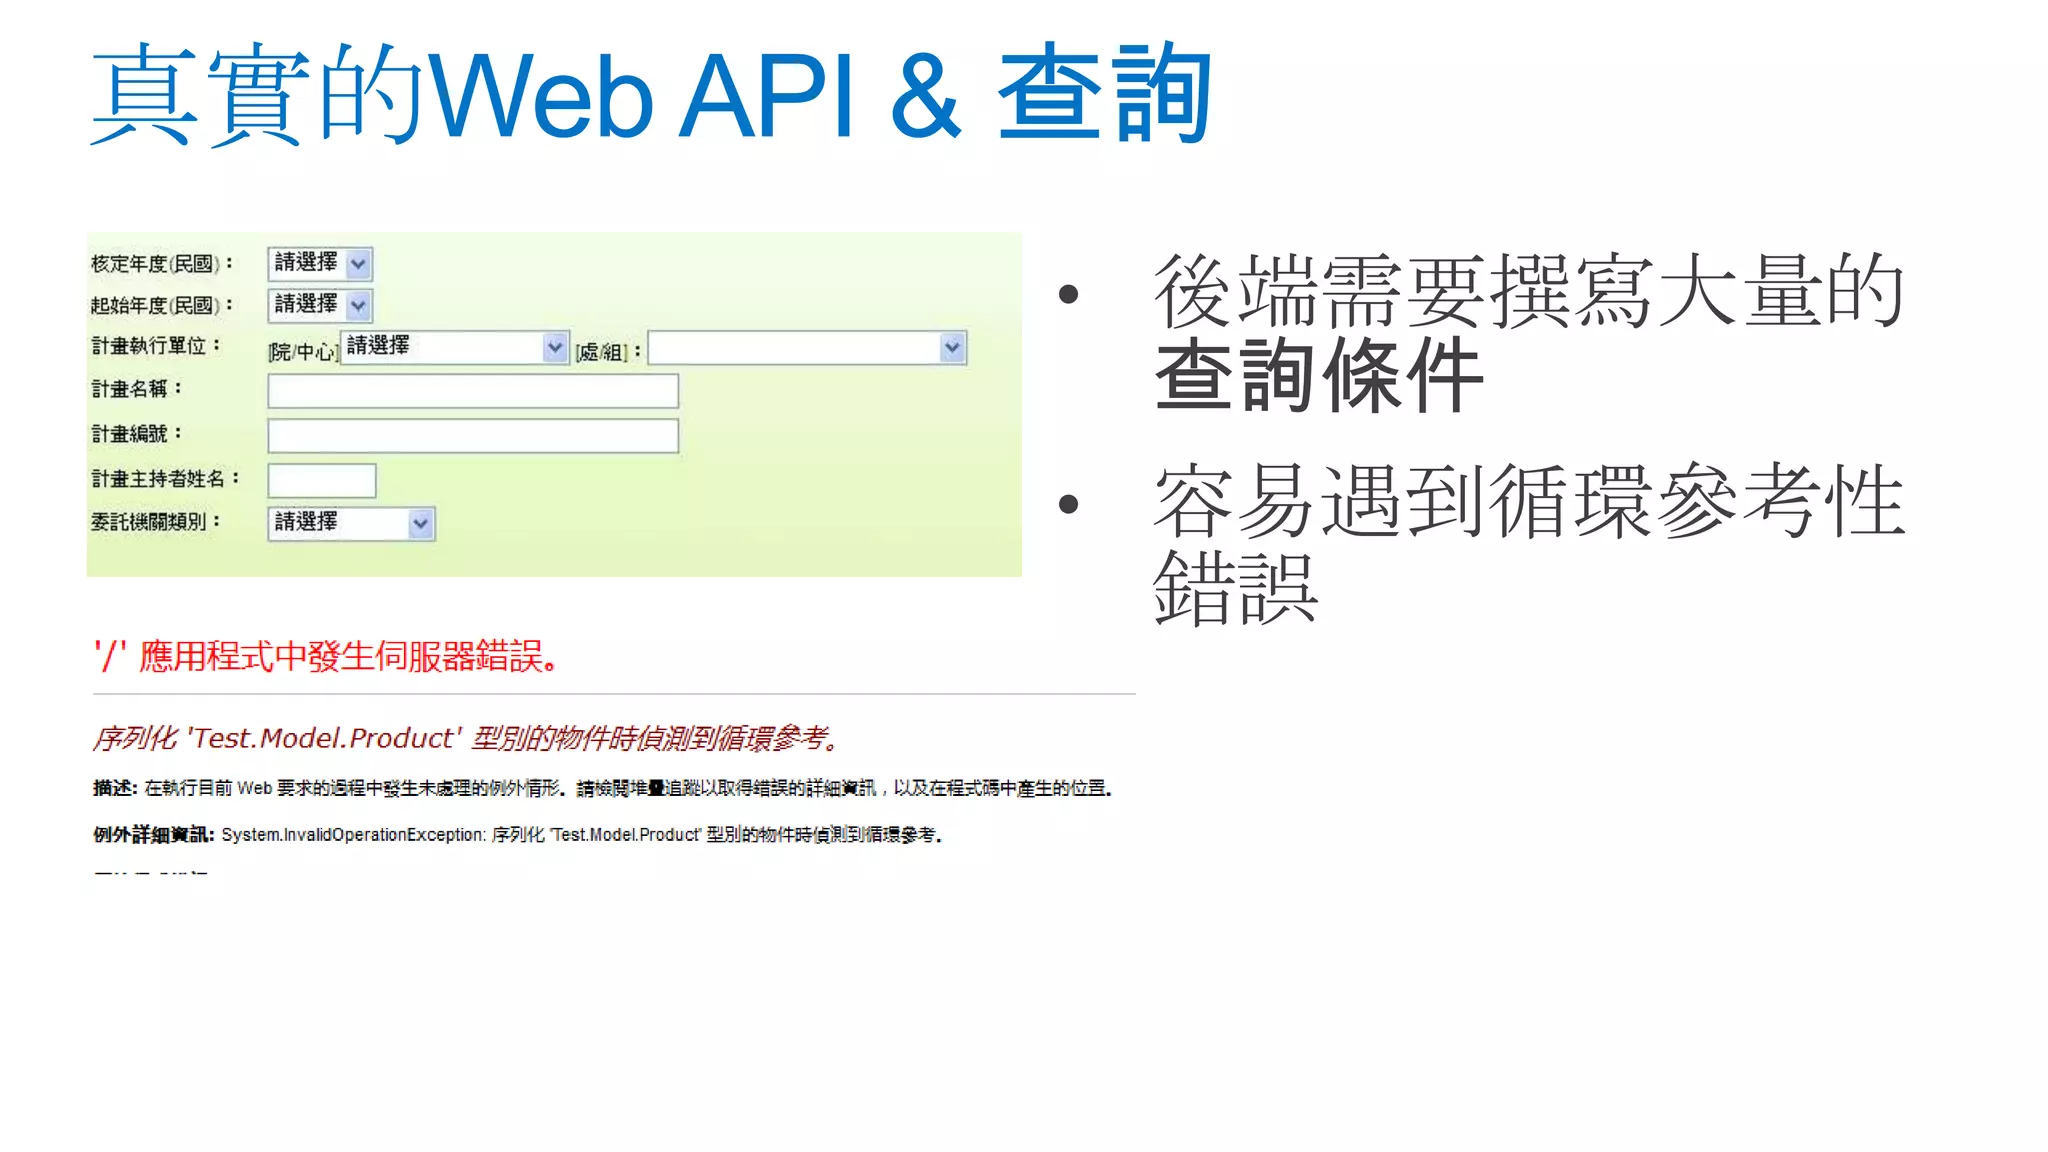Click the bullet text 後端需要撰寫大量的查詢條件

point(1529,332)
